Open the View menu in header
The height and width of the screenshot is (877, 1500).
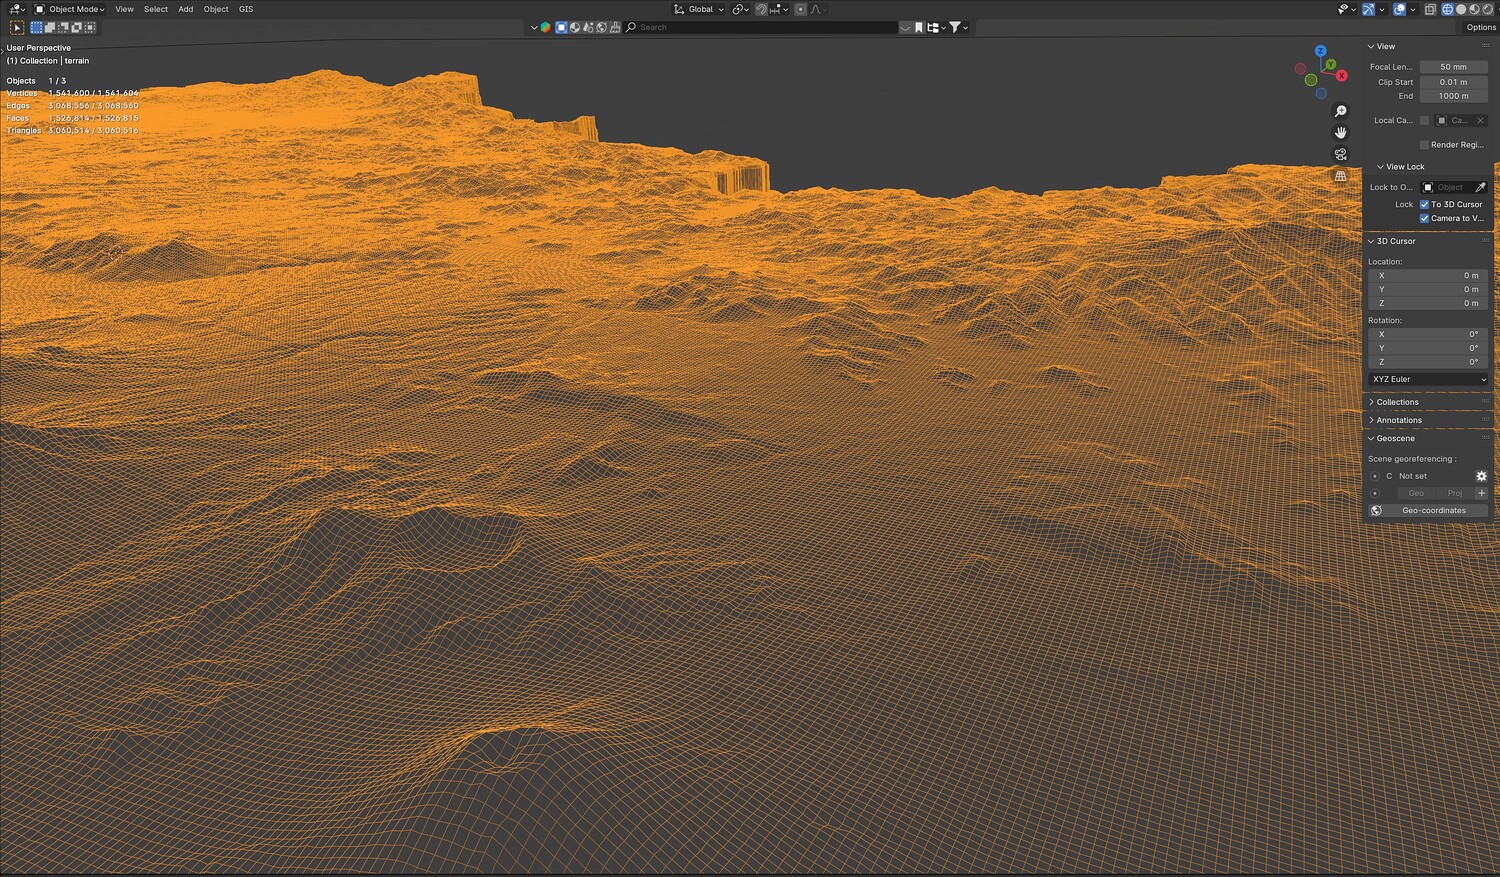(124, 9)
